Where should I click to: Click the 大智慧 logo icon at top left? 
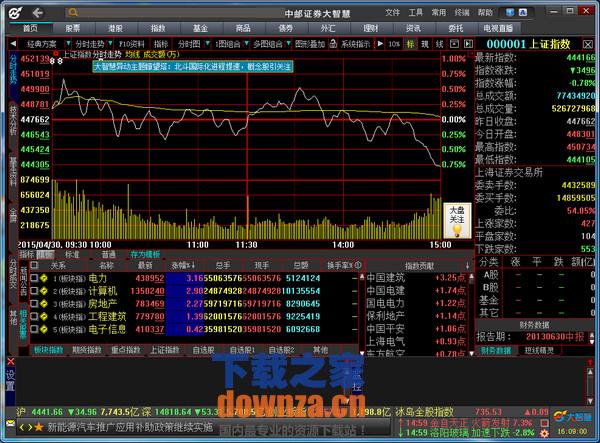click(x=15, y=13)
